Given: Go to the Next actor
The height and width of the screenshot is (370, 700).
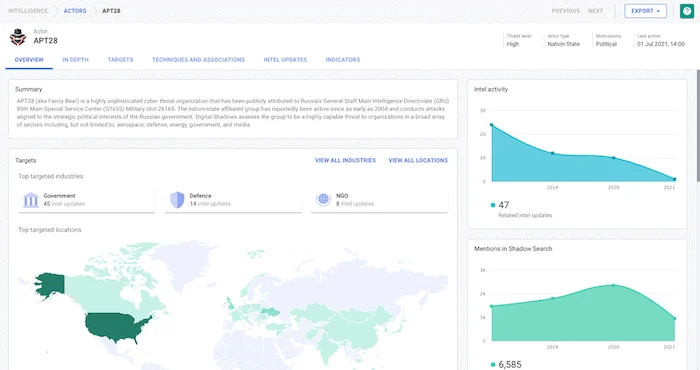Looking at the screenshot, I should (x=595, y=11).
